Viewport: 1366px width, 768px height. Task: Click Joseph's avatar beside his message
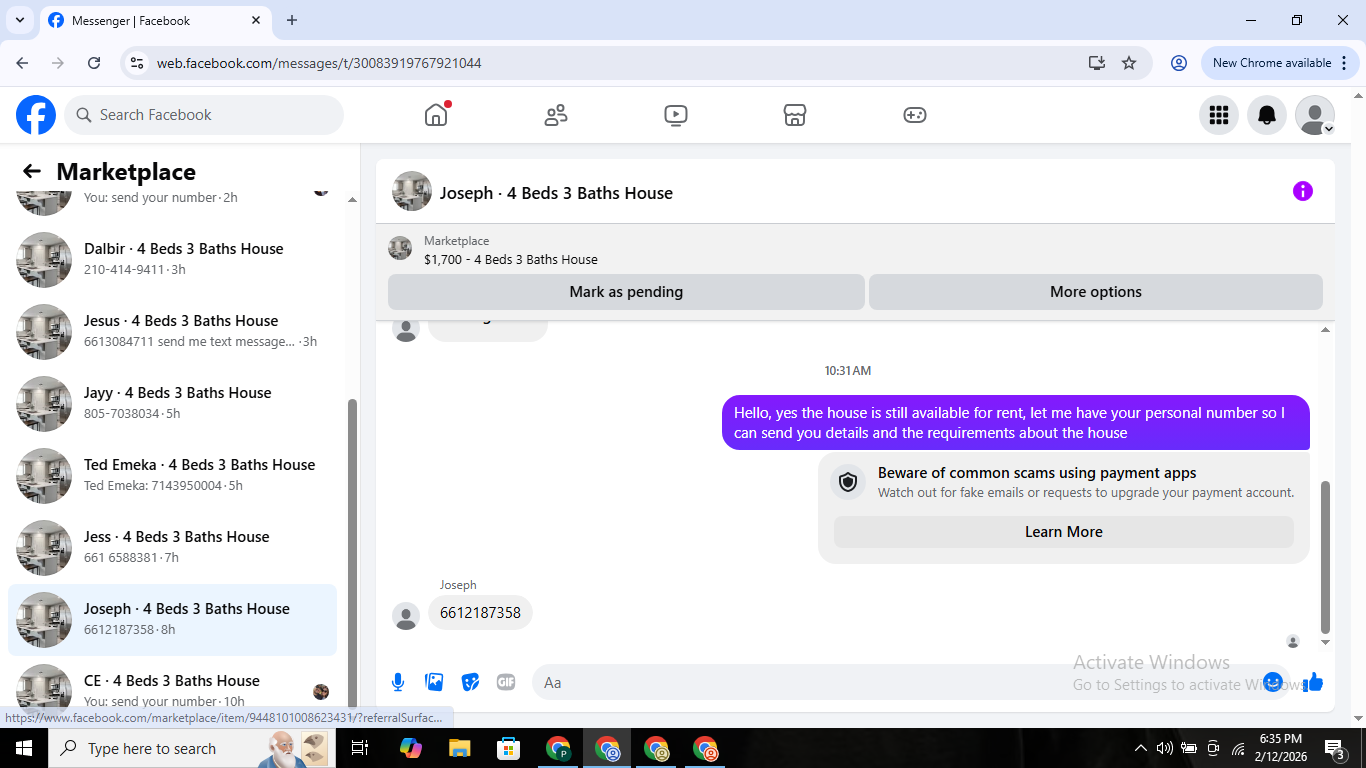406,616
